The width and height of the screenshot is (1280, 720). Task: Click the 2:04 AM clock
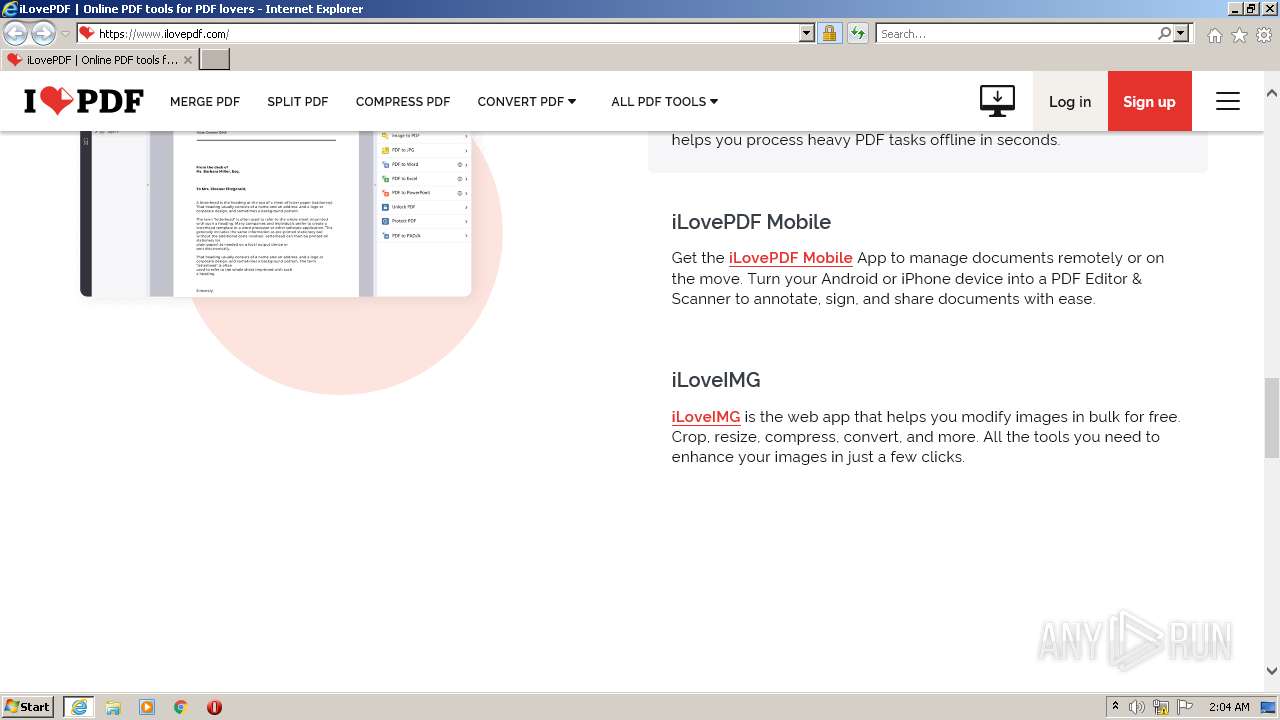[1229, 707]
